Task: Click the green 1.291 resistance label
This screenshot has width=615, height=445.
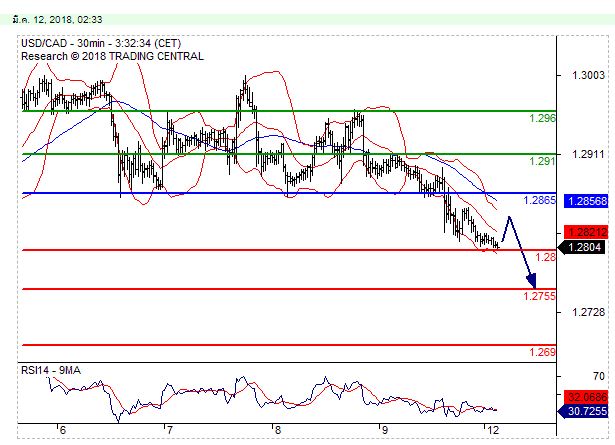Action: coord(542,161)
